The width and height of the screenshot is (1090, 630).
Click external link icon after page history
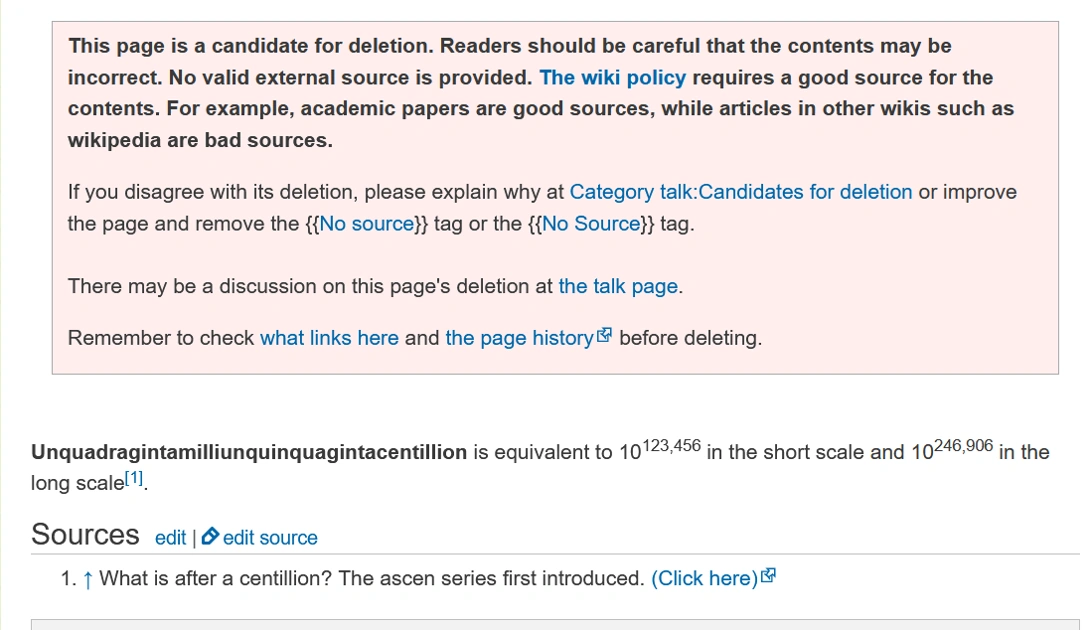604,337
